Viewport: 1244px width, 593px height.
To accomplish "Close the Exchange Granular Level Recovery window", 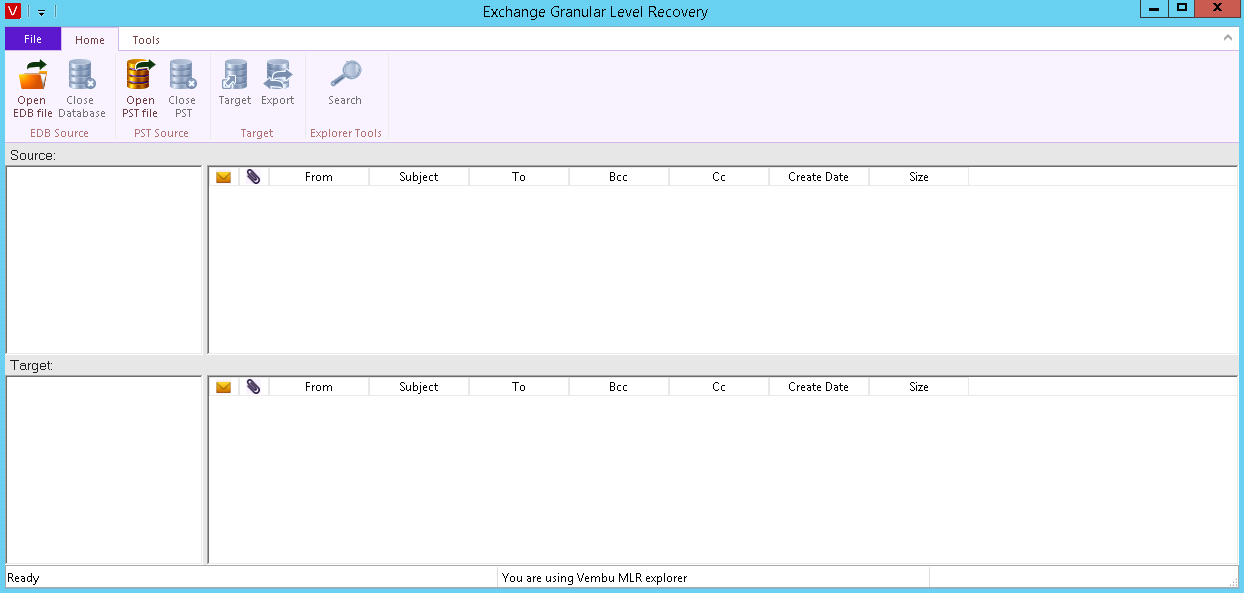I will [x=1218, y=8].
